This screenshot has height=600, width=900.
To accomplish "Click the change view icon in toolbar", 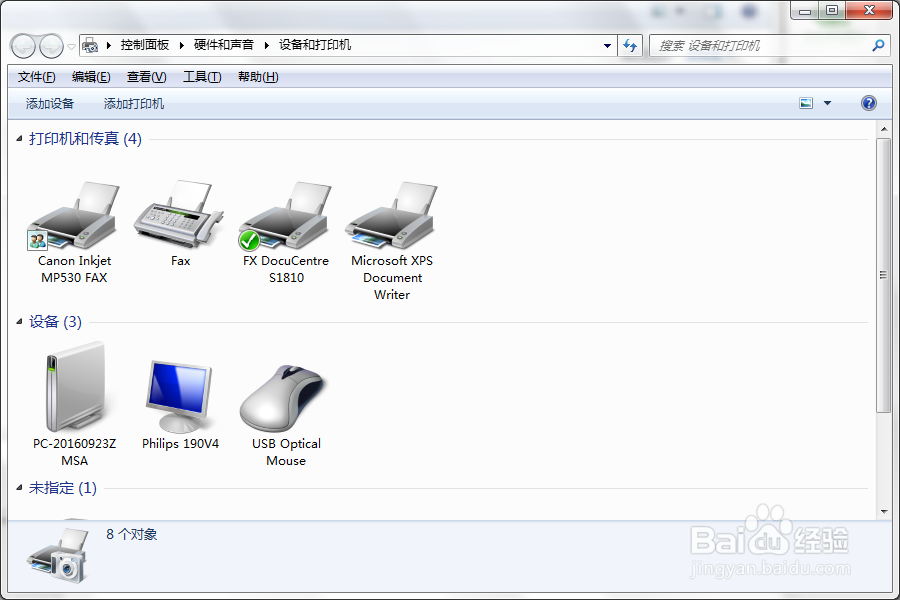I will [806, 103].
